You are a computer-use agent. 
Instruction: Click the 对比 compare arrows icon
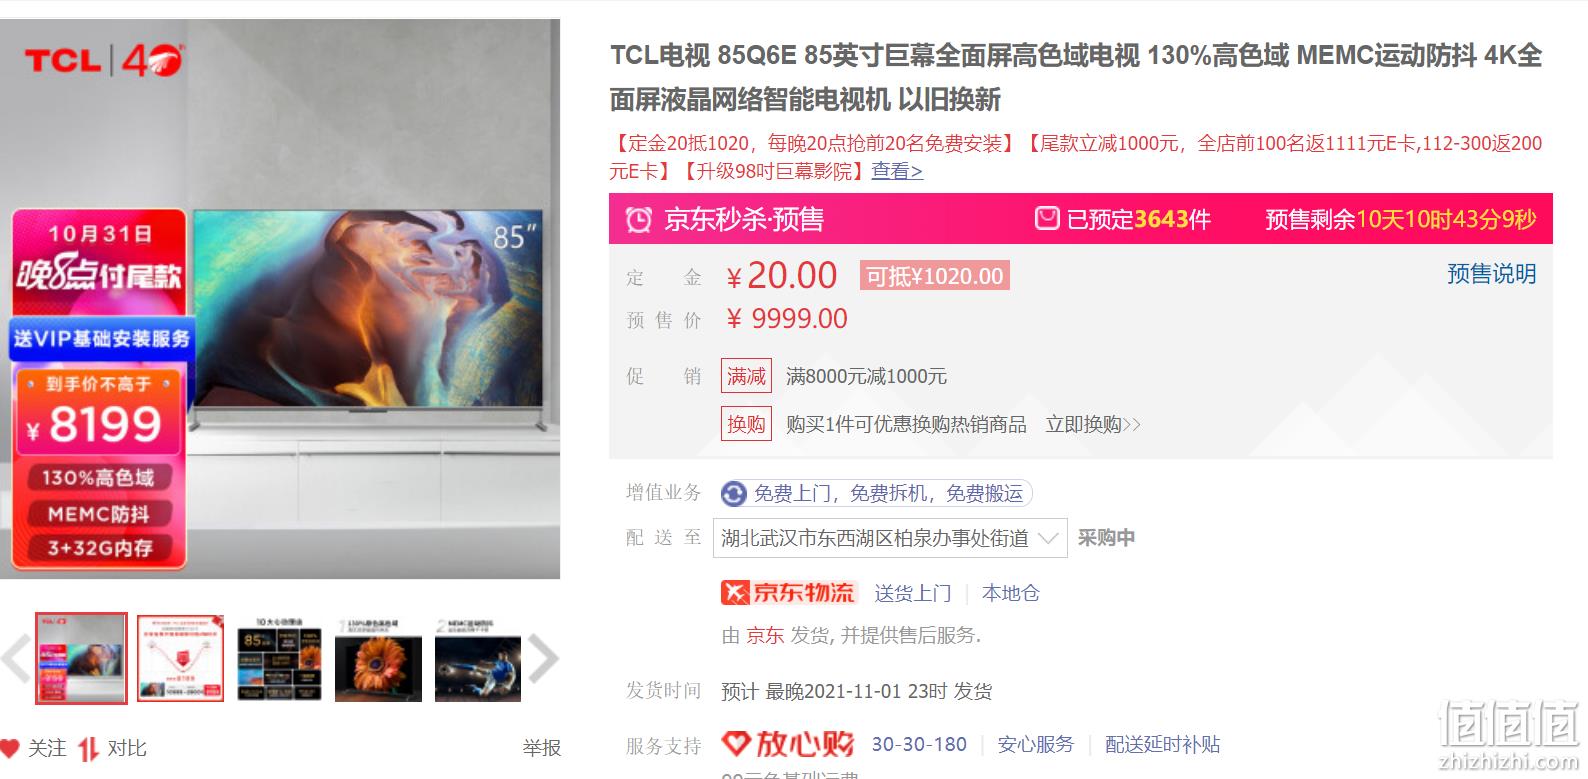(x=88, y=748)
